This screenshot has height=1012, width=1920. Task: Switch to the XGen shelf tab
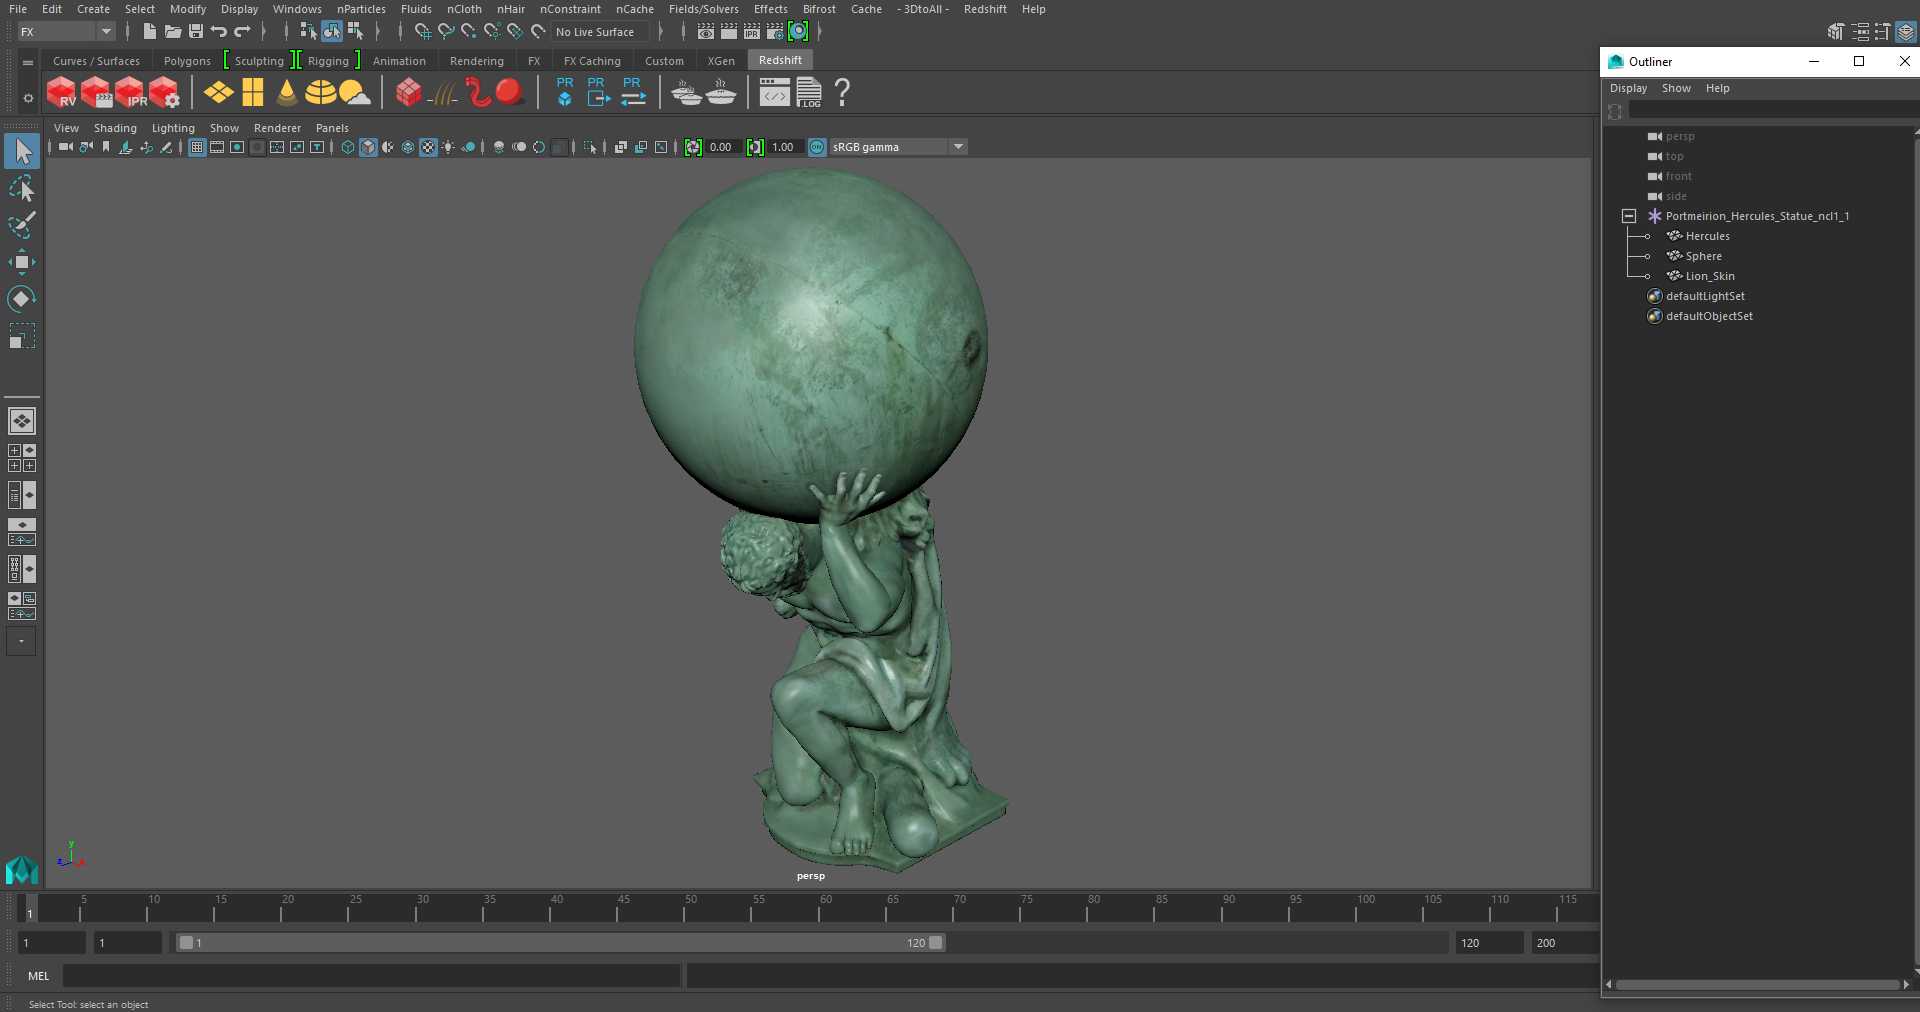(x=721, y=61)
